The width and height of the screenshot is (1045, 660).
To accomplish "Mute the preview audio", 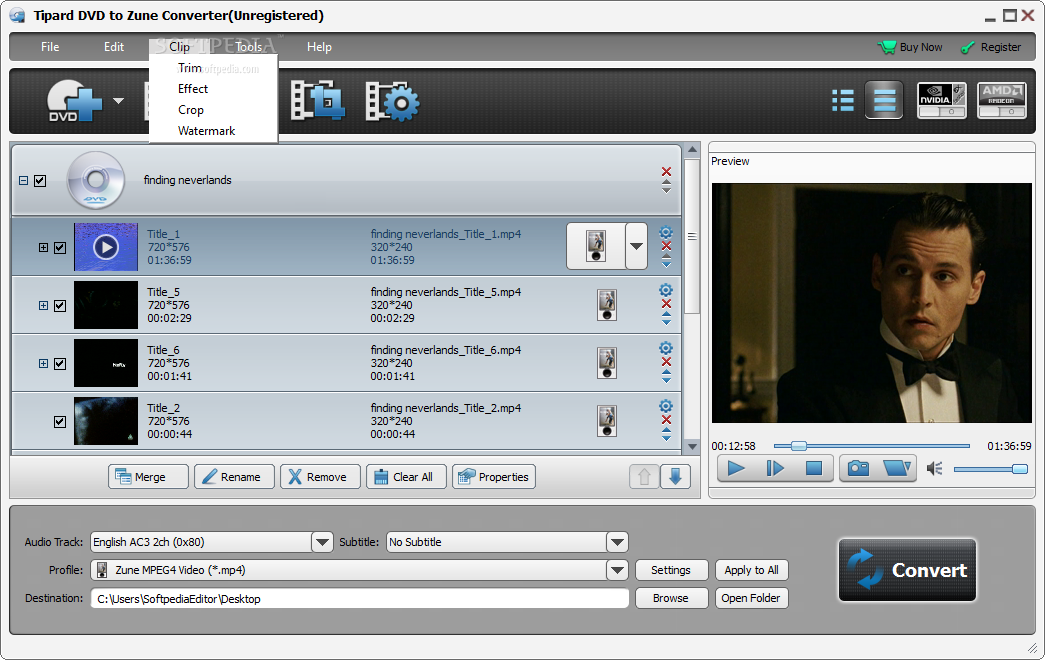I will pos(934,469).
